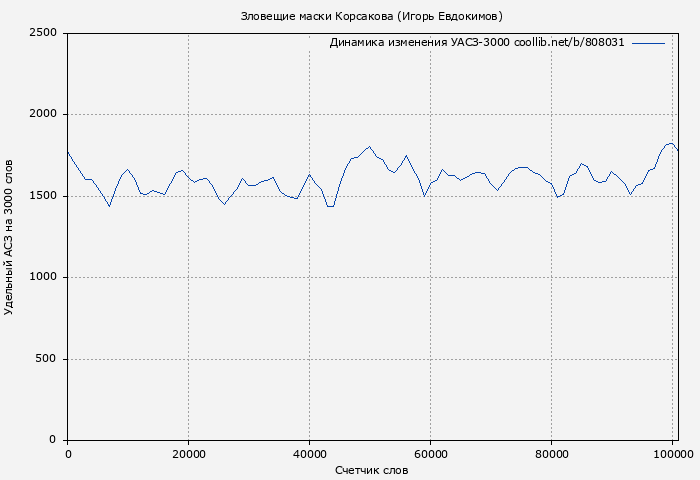
Task: Click the highest line peak near 100000 words
Action: coord(670,143)
